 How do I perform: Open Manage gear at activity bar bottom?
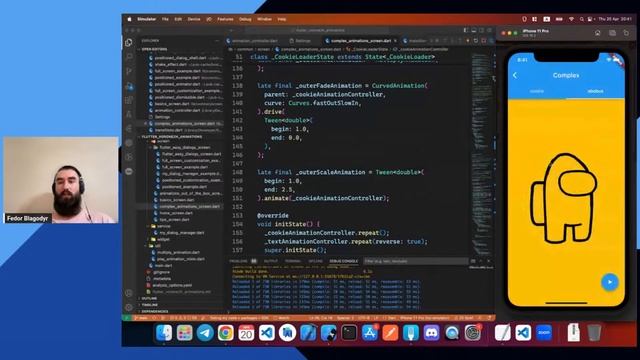pyautogui.click(x=129, y=307)
